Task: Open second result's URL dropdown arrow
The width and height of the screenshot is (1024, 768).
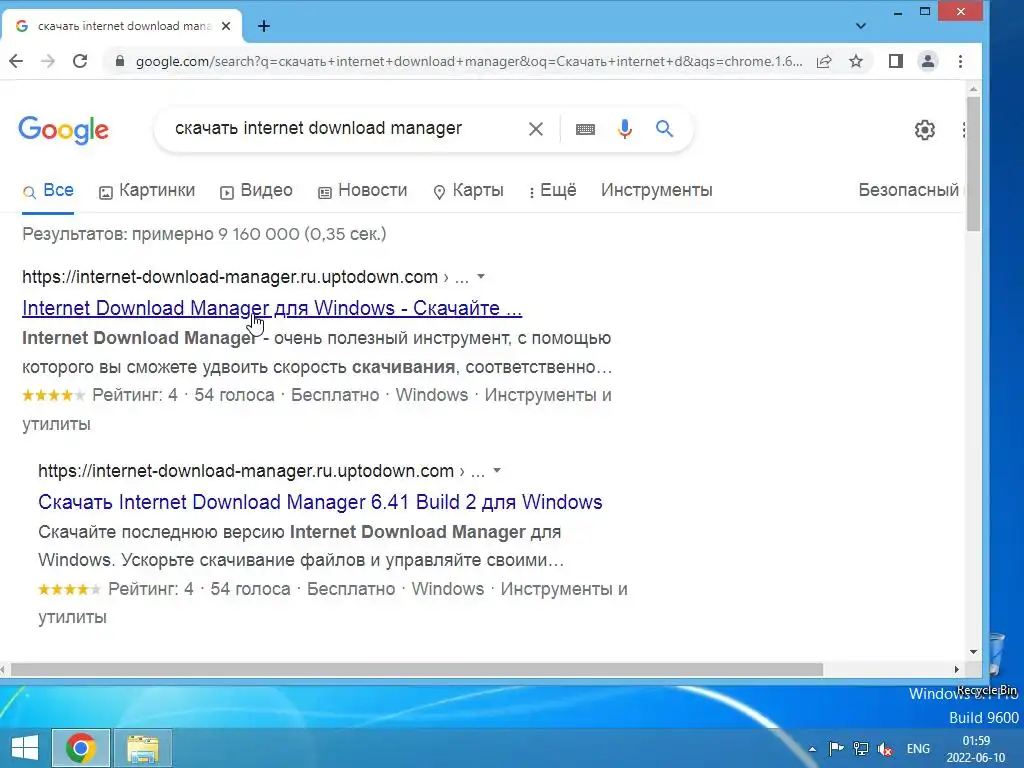Action: click(x=497, y=470)
